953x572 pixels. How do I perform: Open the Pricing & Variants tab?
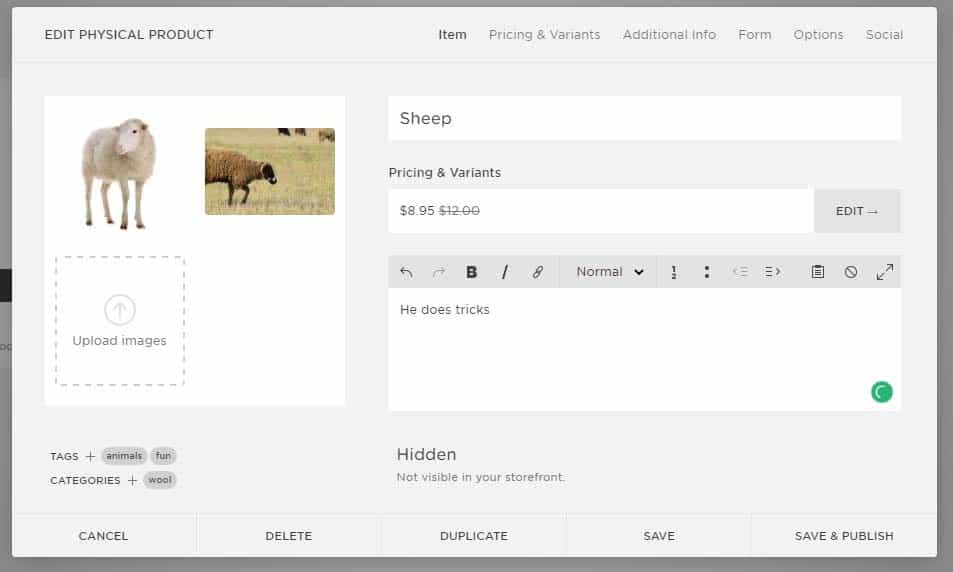pos(544,35)
